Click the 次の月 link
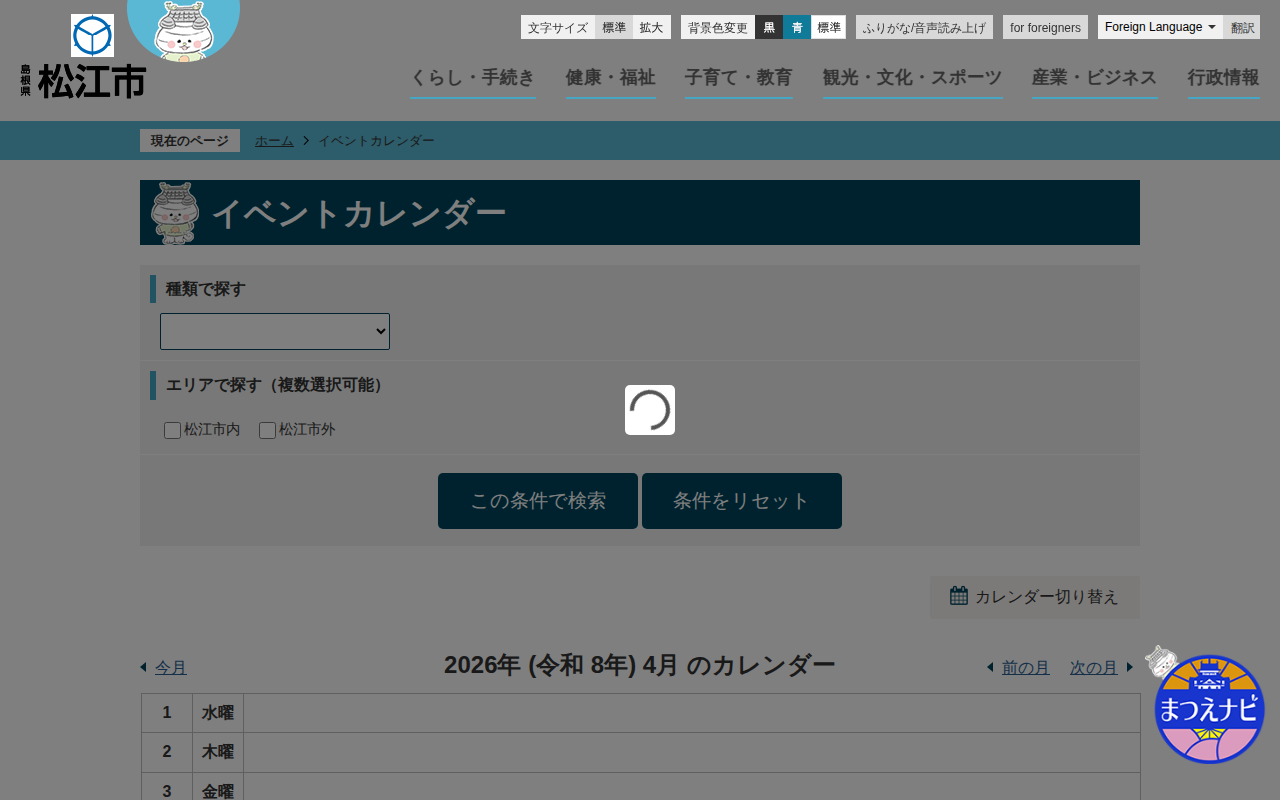 1094,667
